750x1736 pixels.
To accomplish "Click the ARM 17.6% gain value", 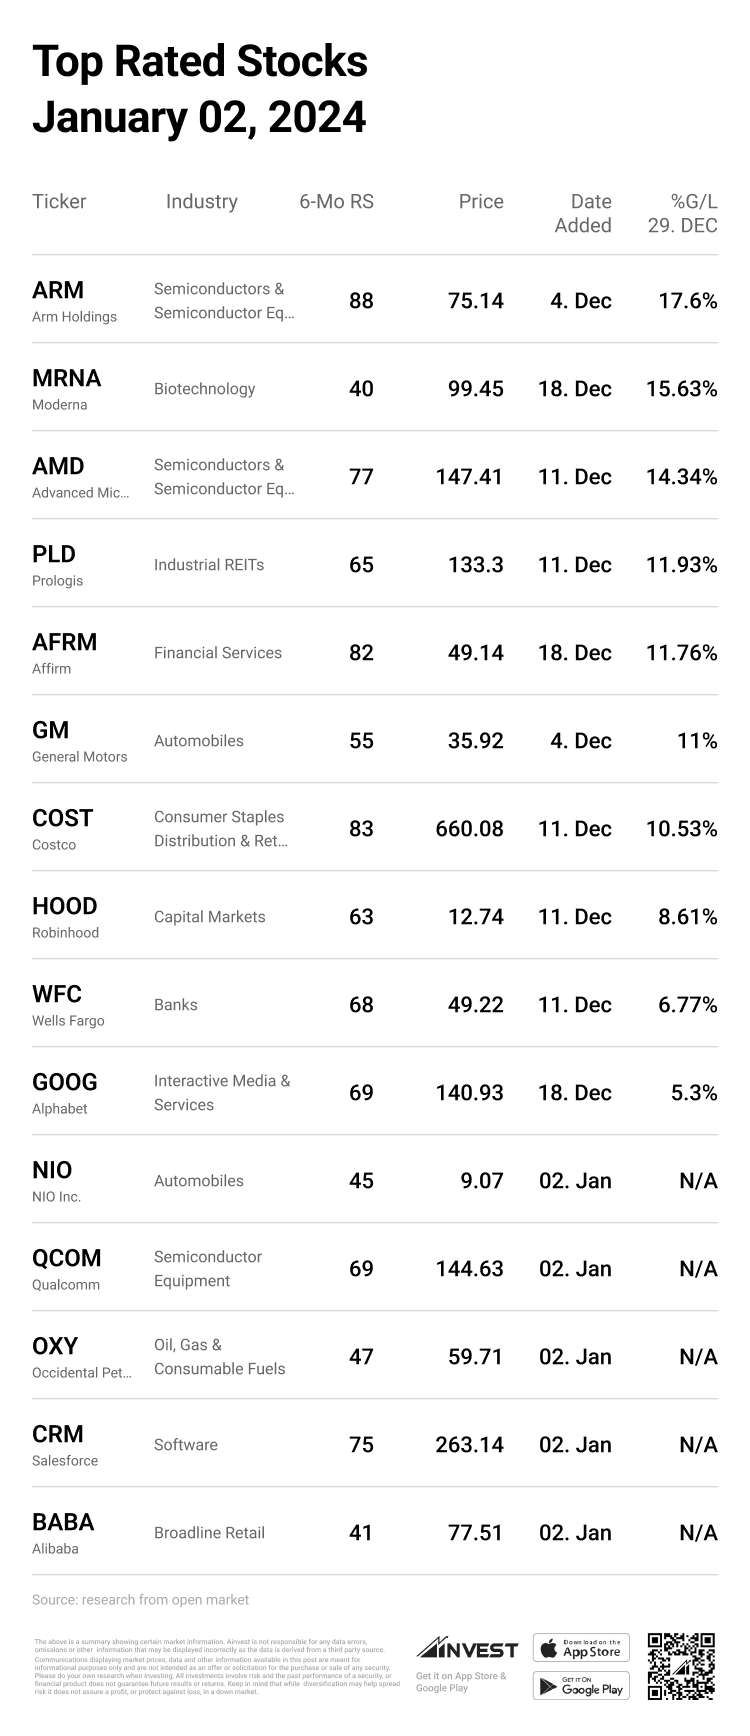I will tap(687, 301).
